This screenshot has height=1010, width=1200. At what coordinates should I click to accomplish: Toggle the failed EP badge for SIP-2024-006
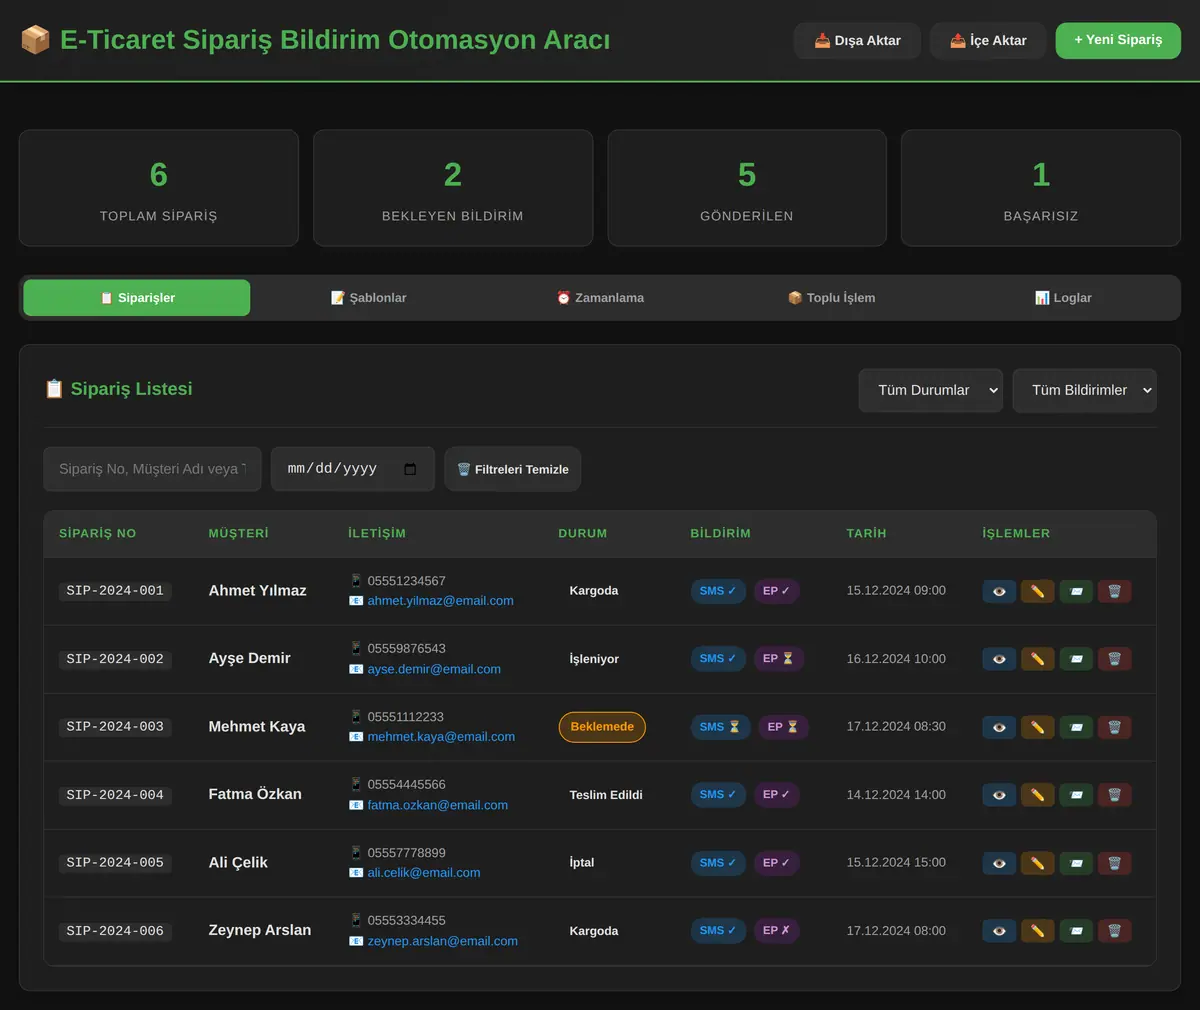[x=776, y=930]
